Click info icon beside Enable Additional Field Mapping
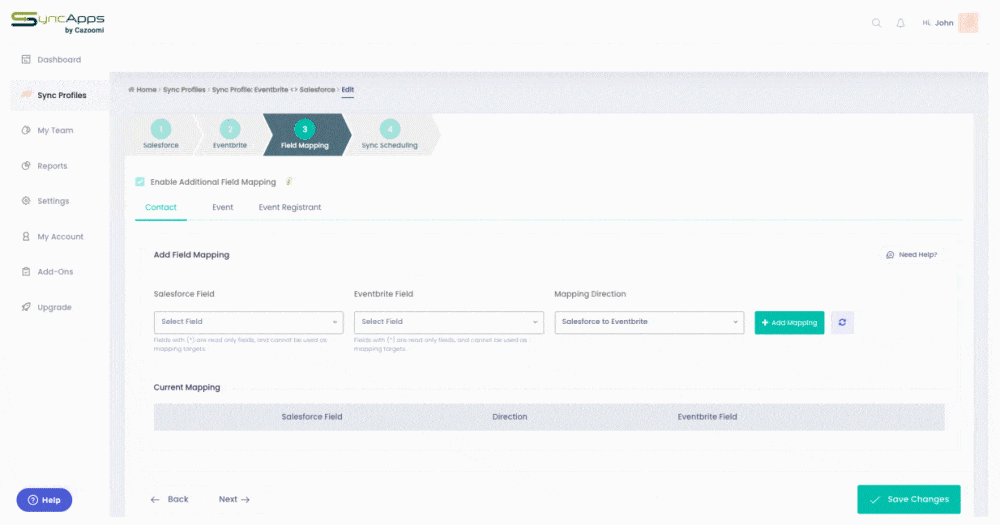Image resolution: width=1000 pixels, height=525 pixels. (289, 182)
